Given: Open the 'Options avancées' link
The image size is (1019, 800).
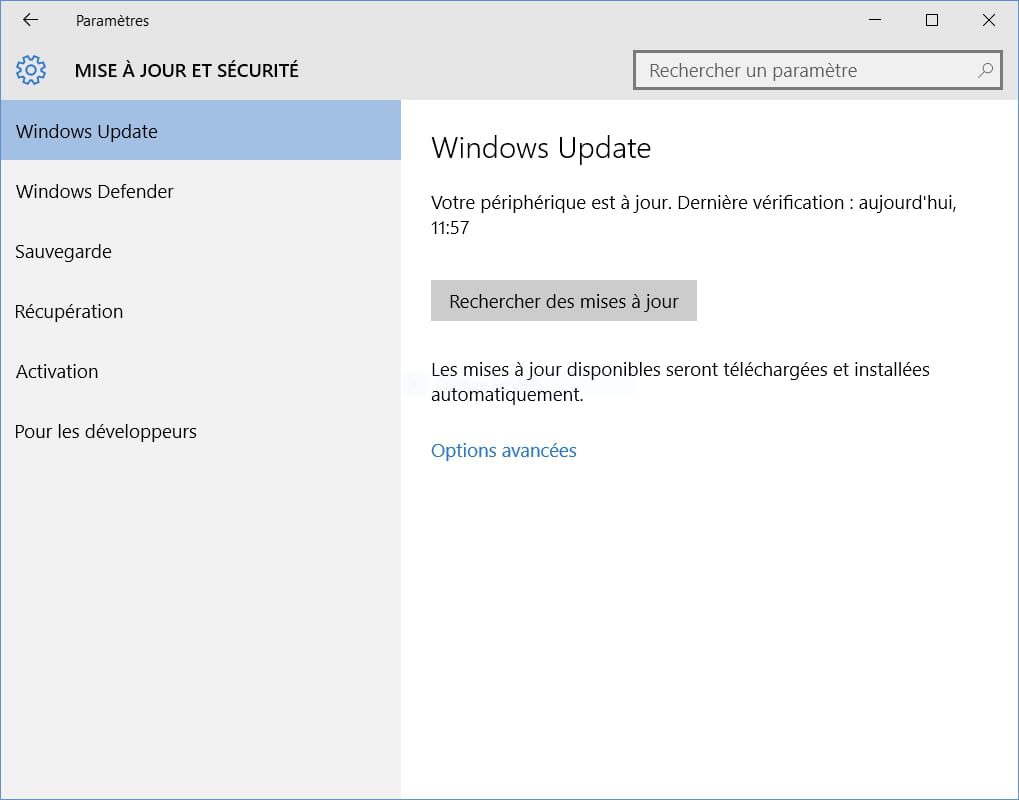Looking at the screenshot, I should 504,450.
